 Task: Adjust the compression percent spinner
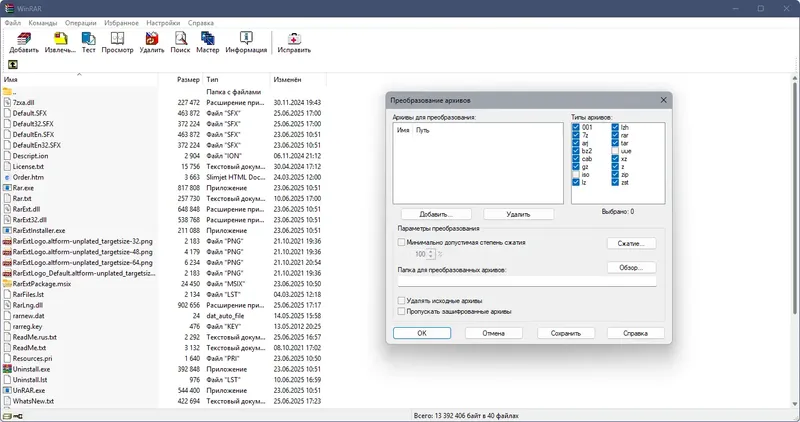tap(431, 254)
